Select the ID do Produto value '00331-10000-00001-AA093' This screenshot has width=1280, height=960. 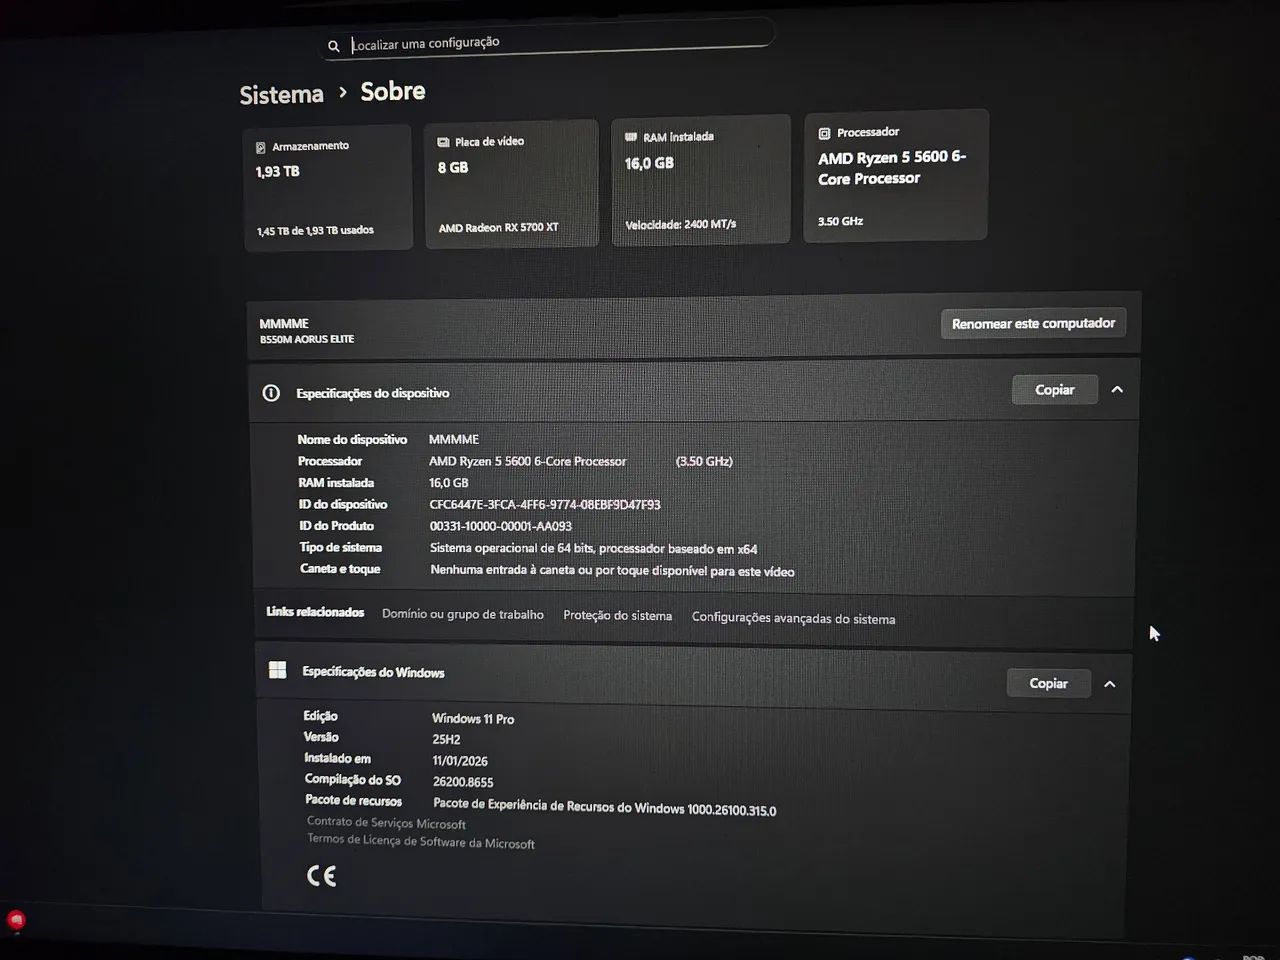point(500,526)
